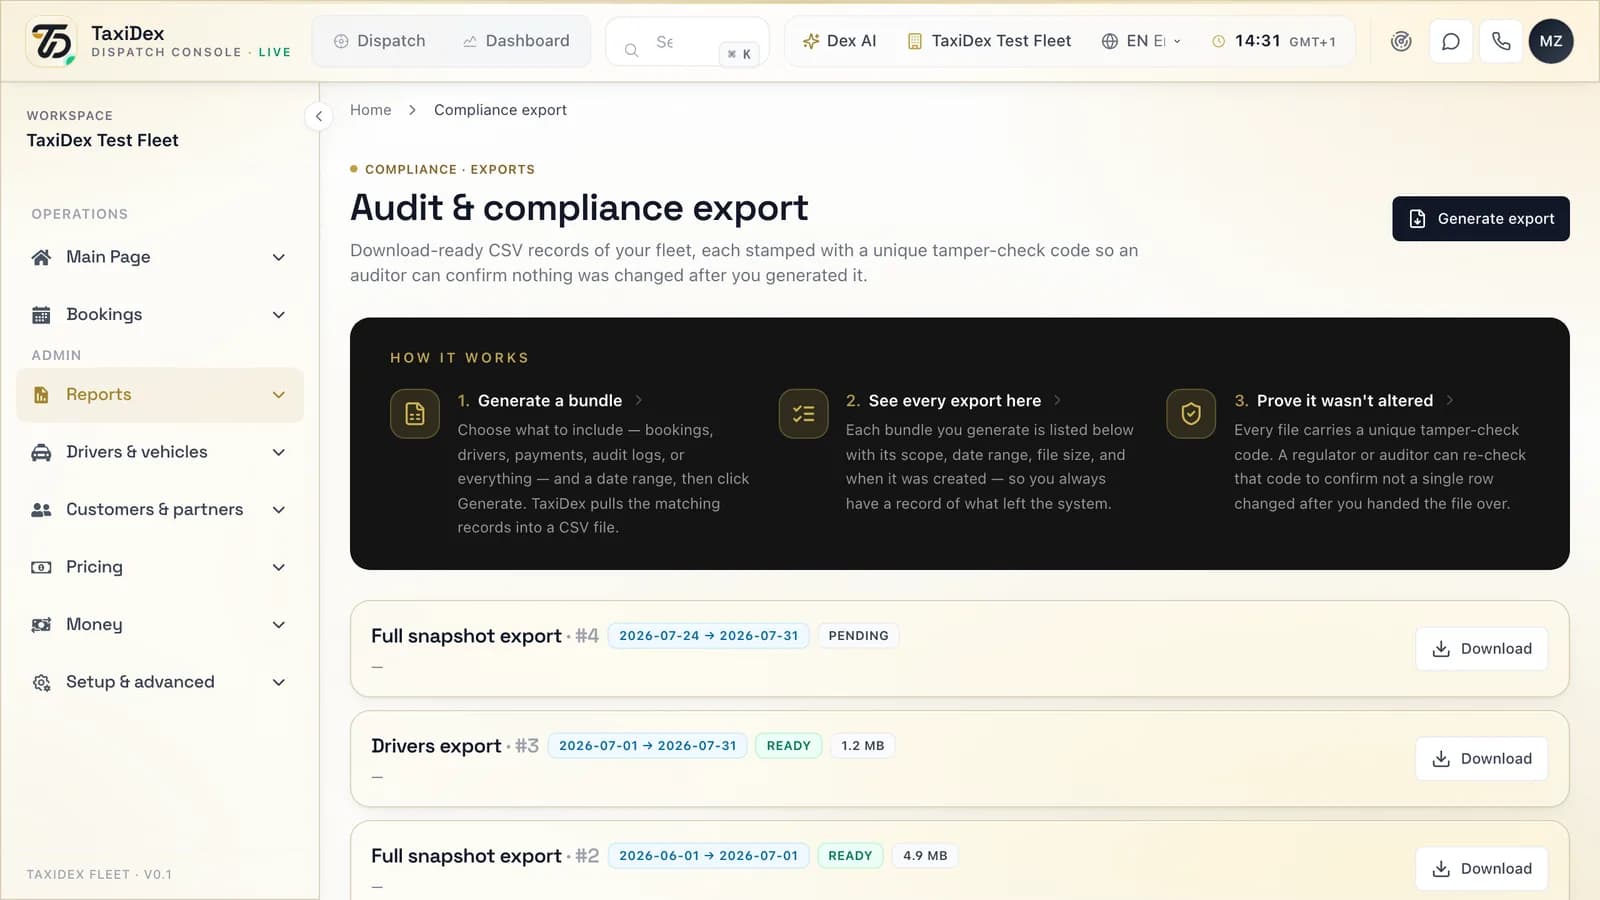This screenshot has width=1600, height=900.
Task: Click the Customers & partners people icon
Action: tap(41, 510)
